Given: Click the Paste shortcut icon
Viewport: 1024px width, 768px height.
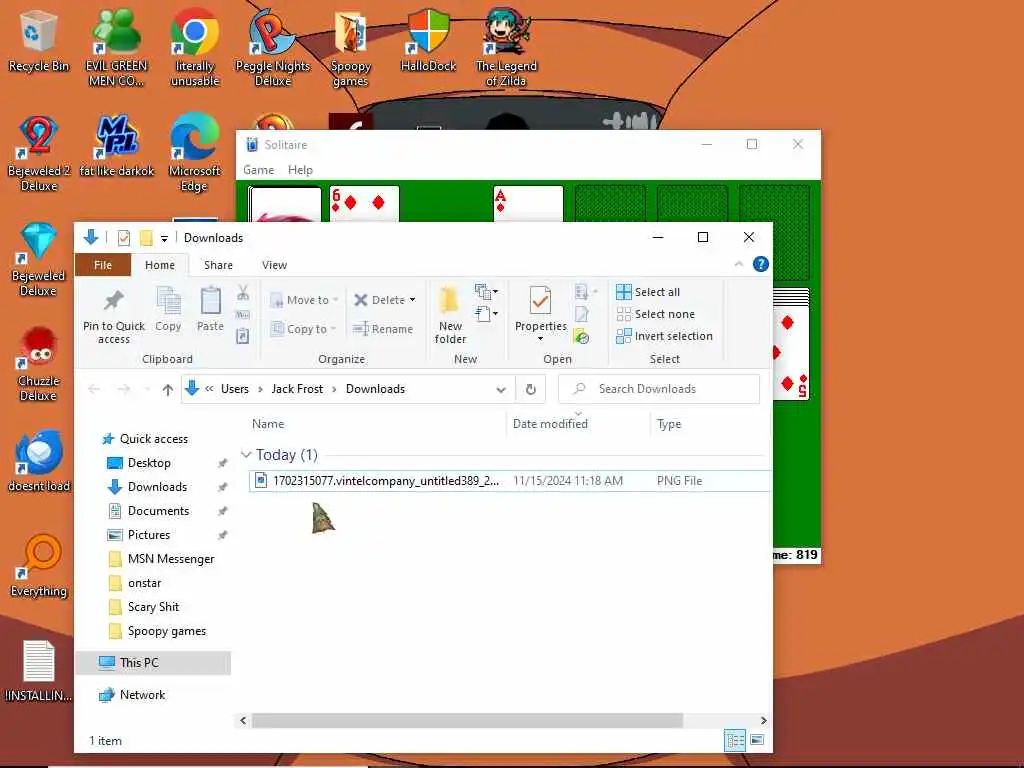Looking at the screenshot, I should click(242, 336).
